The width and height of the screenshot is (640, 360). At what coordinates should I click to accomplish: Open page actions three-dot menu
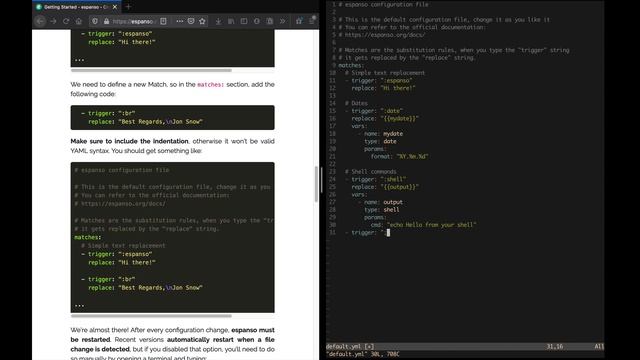point(180,21)
